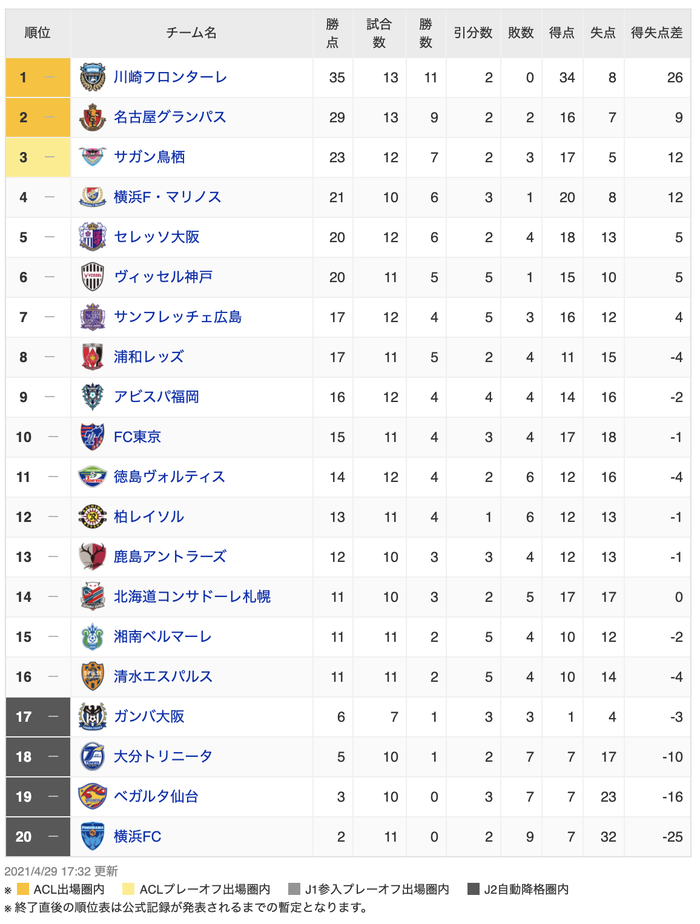This screenshot has width=700, height=924.
Task: Click the Vissel Kobe striped crest
Action: click(92, 277)
